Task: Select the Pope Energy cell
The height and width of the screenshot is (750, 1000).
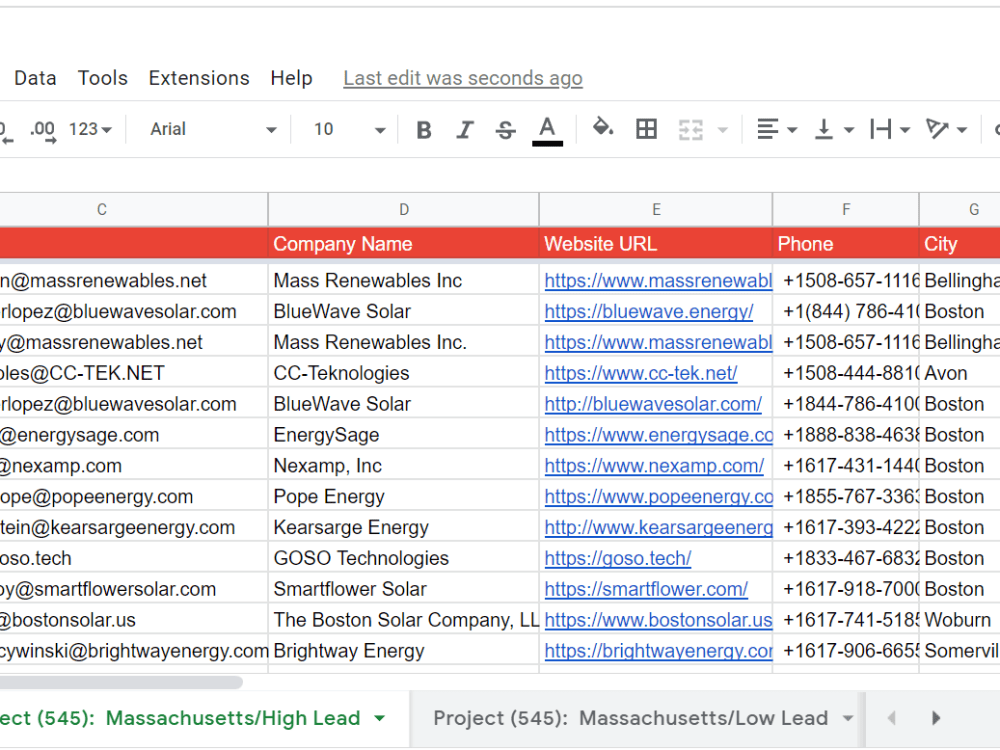Action: [x=404, y=497]
